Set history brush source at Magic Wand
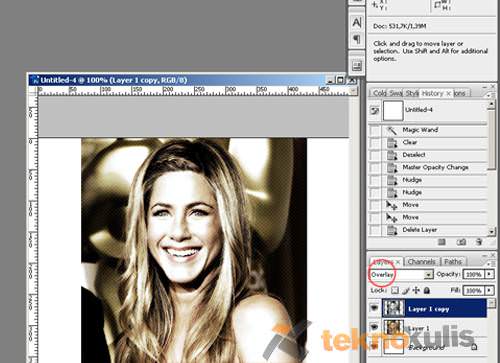This screenshot has height=363, width=500. coord(375,130)
